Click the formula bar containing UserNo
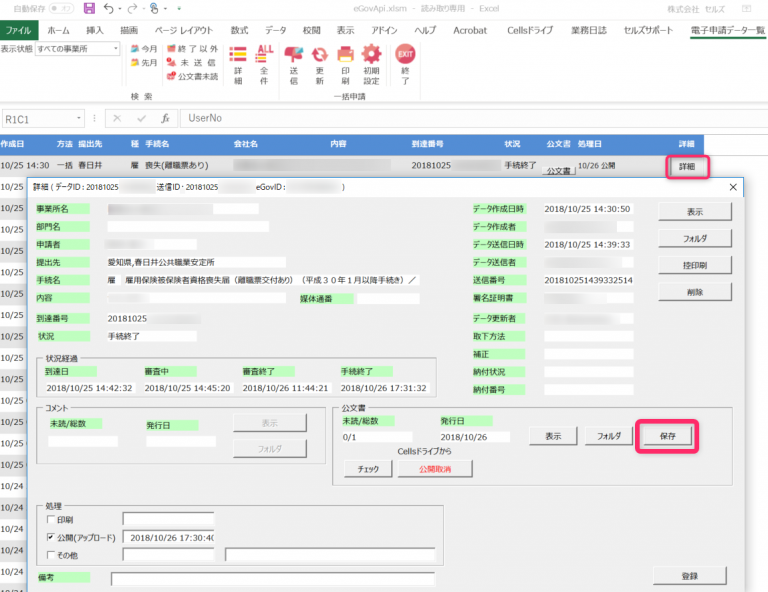The image size is (768, 592). [474, 118]
